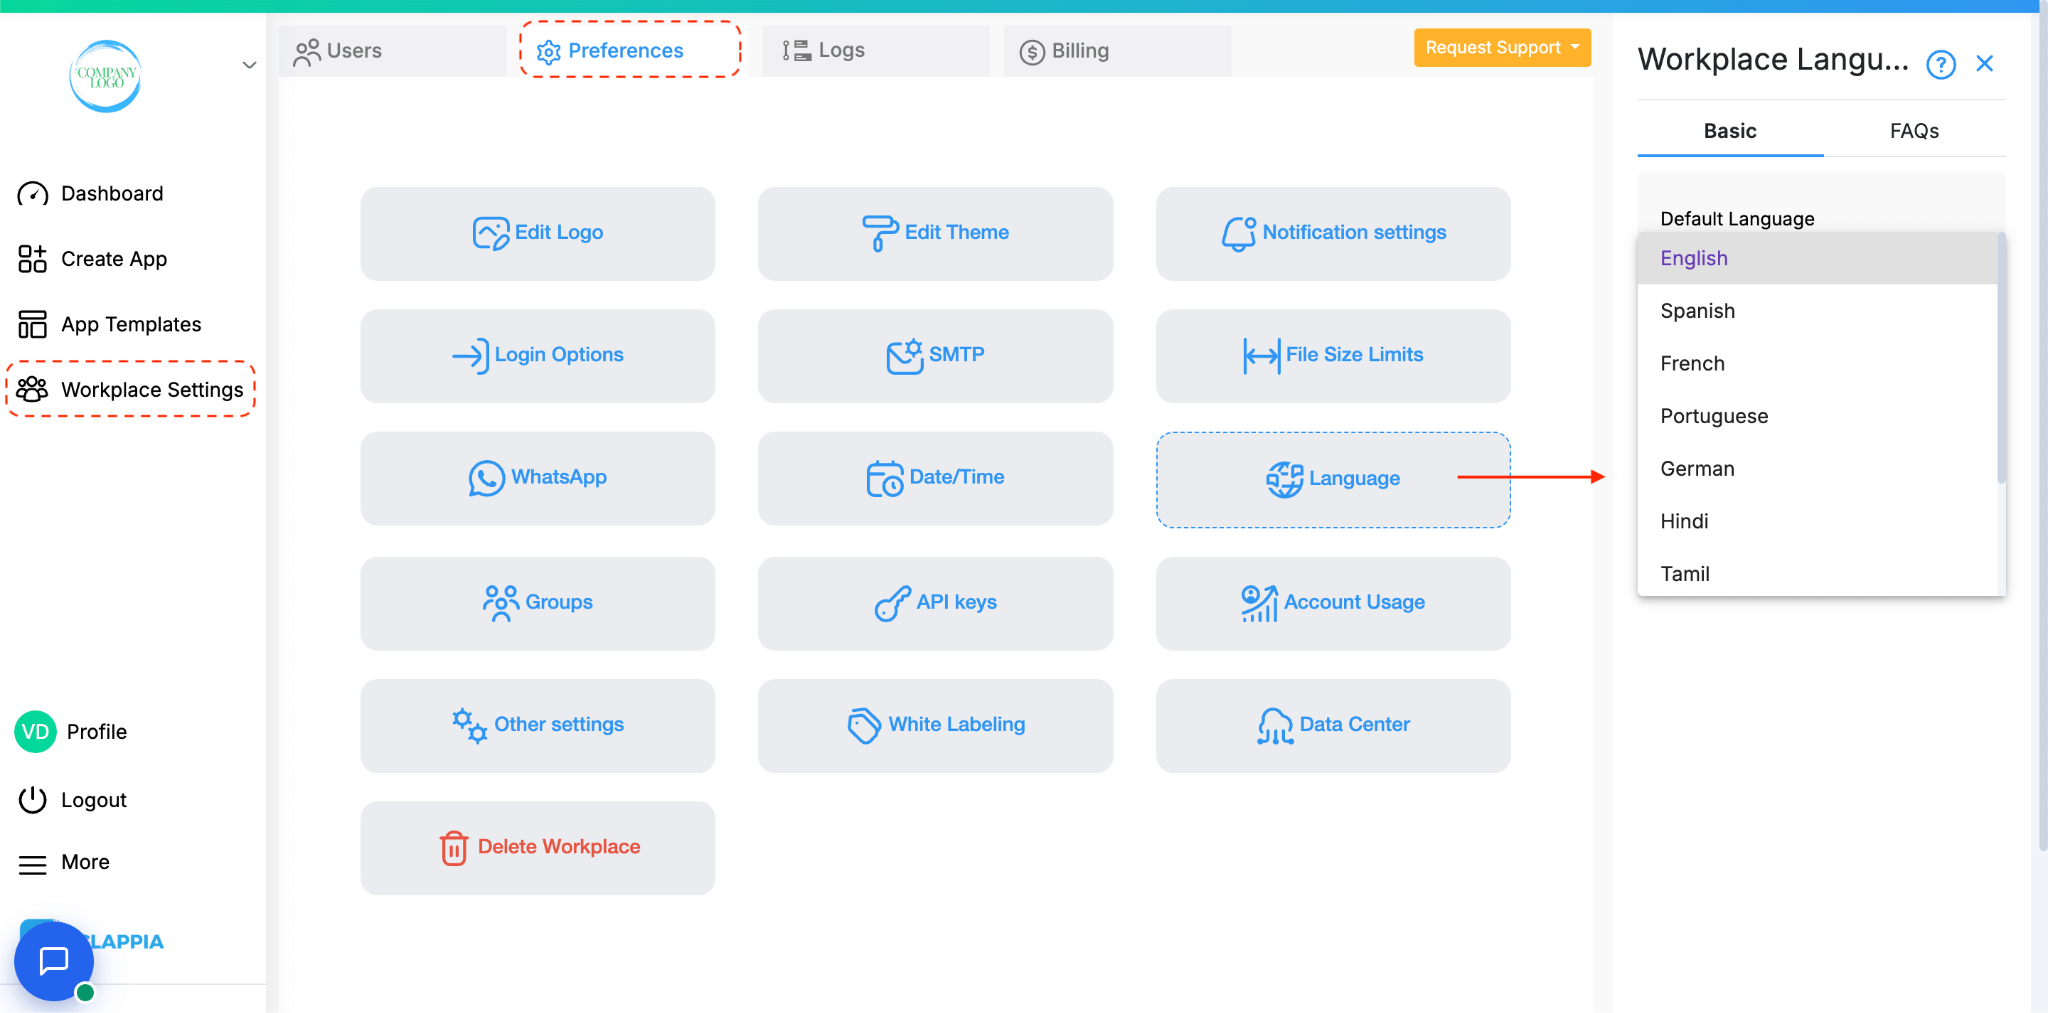The image size is (2048, 1013).
Task: Choose English as default language
Action: [x=1817, y=258]
